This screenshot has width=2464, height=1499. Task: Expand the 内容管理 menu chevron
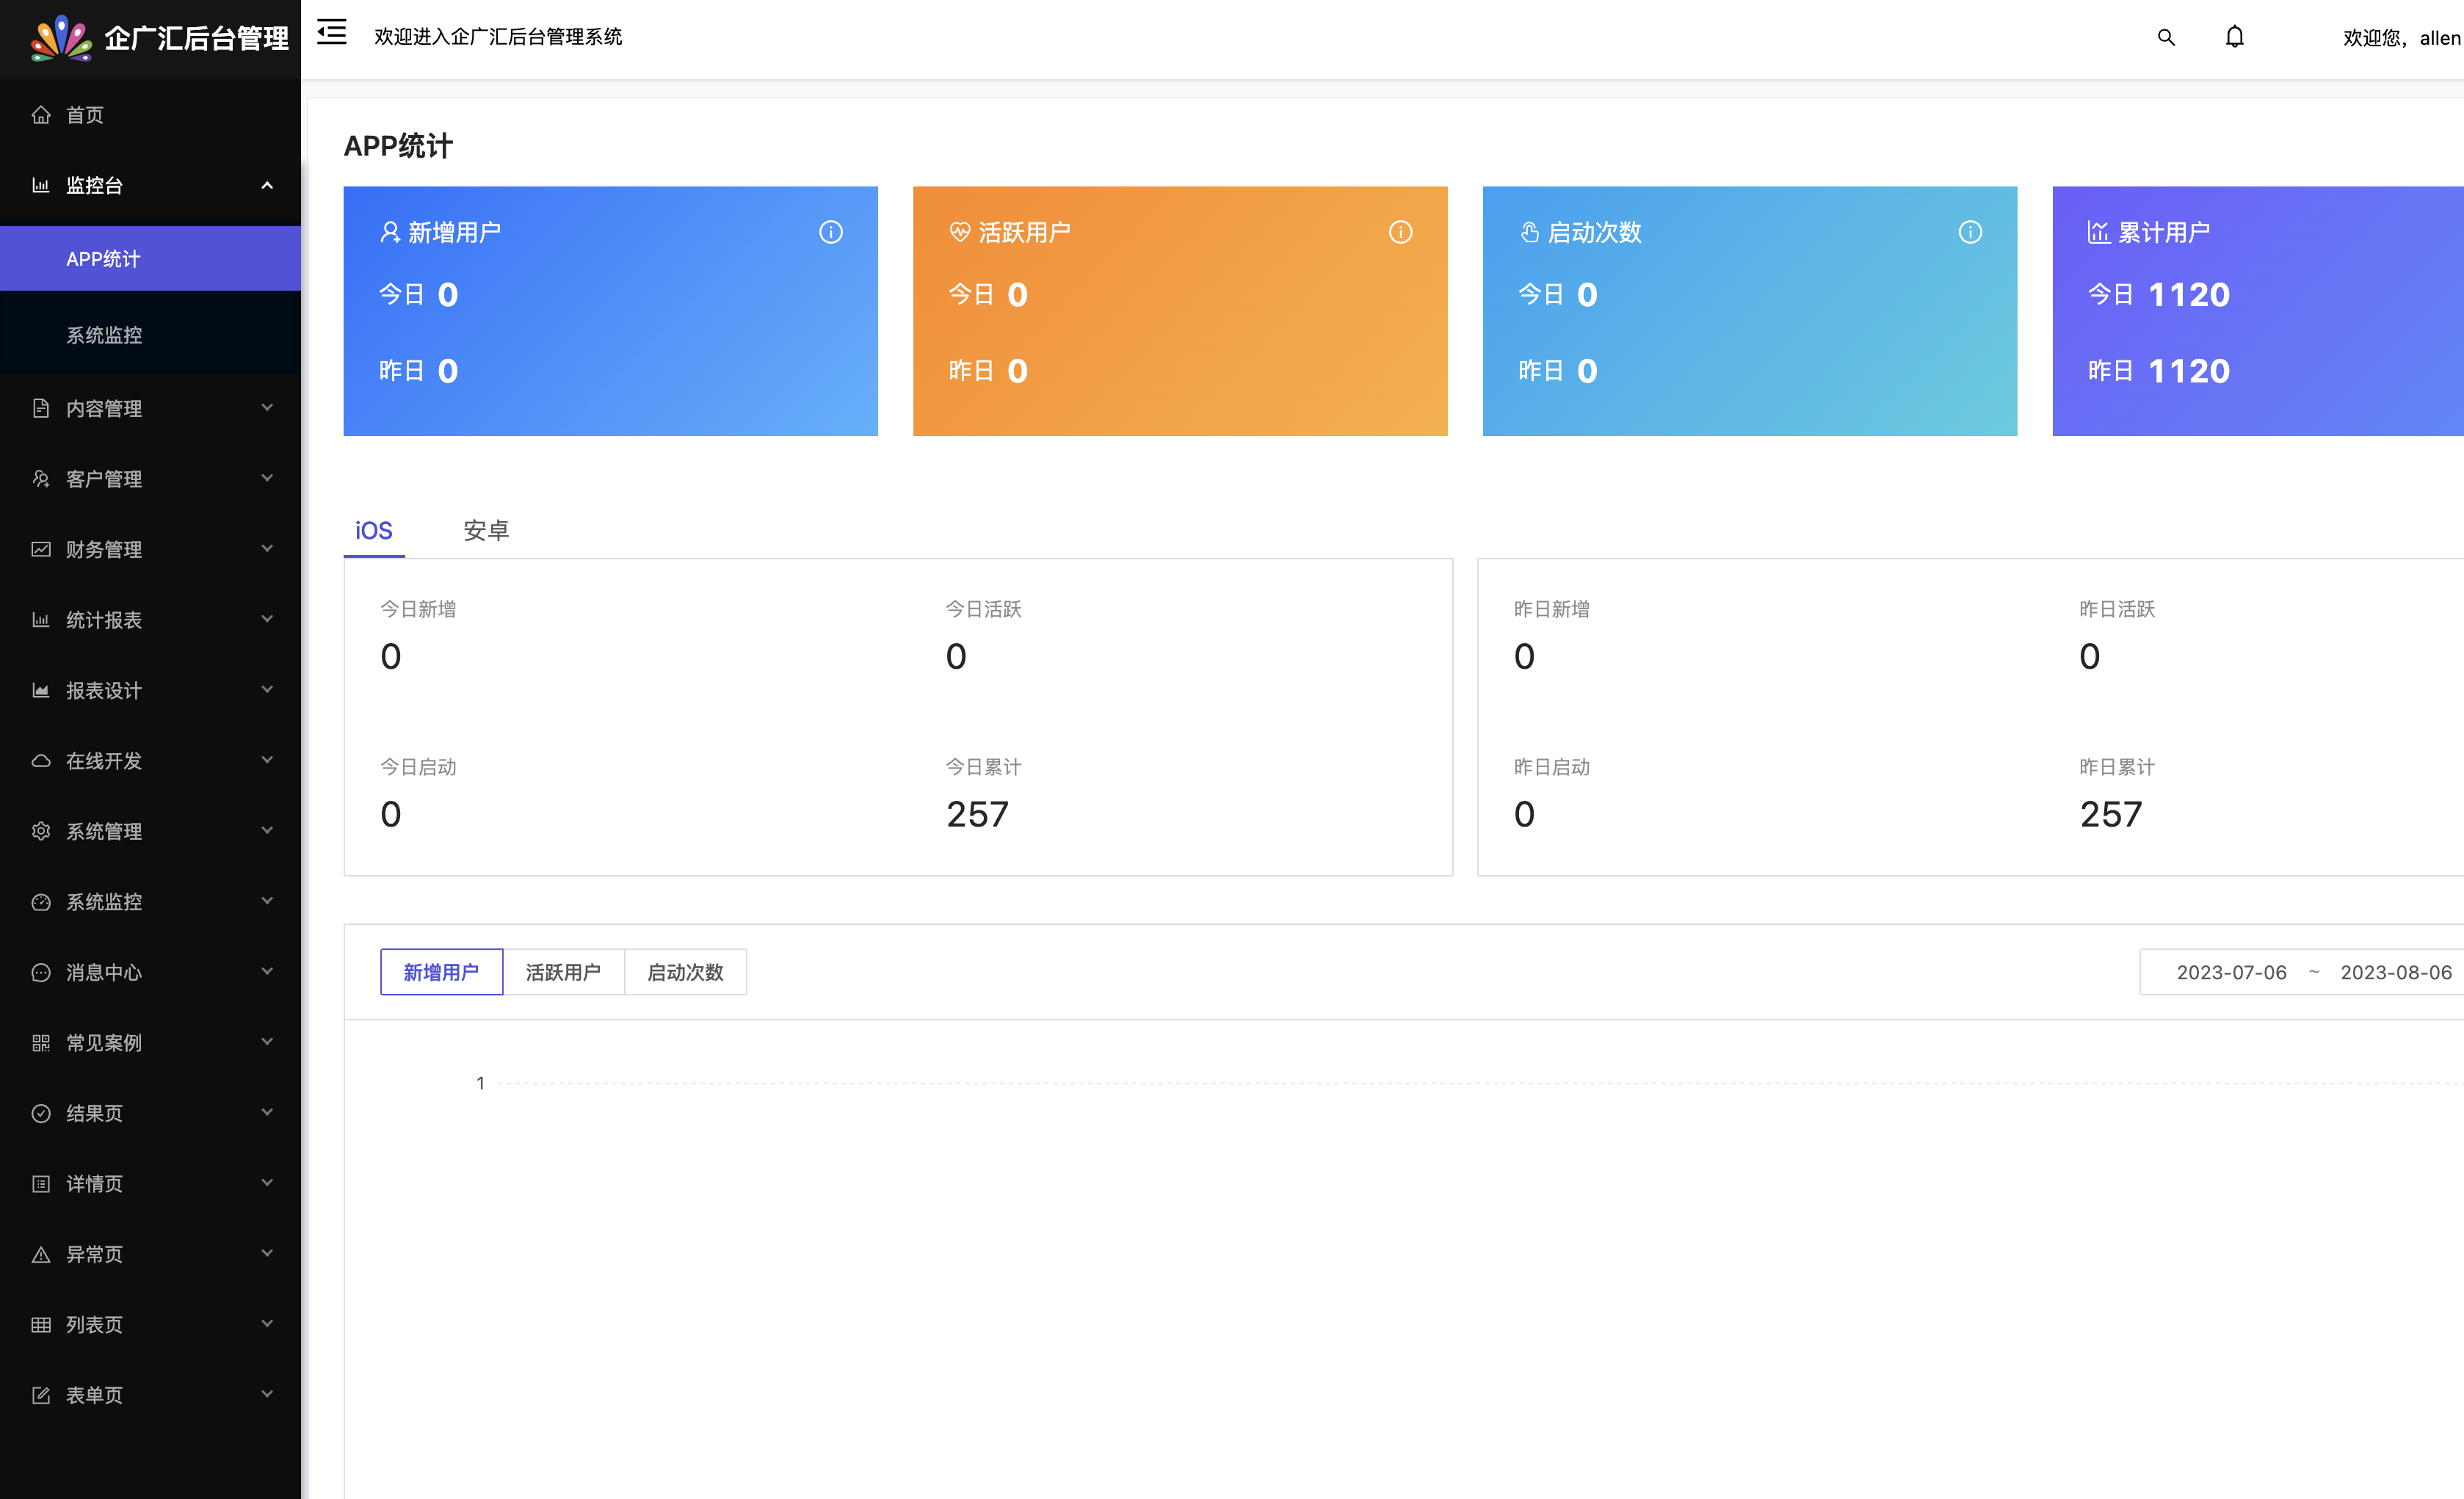pyautogui.click(x=267, y=407)
